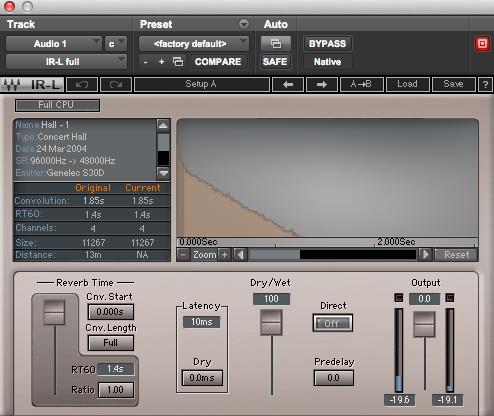Viewport: 494px width, 416px height.
Task: Click the waveform horizontal scrollbar
Action: pyautogui.click(x=332, y=255)
